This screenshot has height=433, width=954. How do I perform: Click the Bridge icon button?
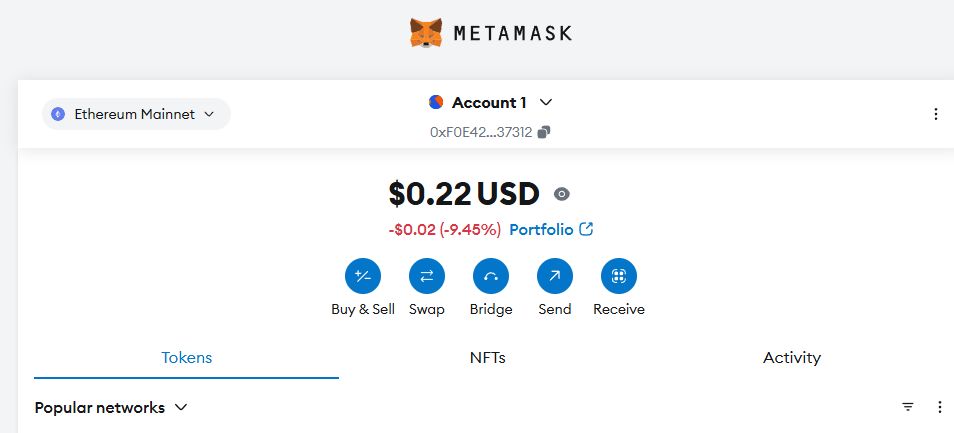tap(491, 276)
